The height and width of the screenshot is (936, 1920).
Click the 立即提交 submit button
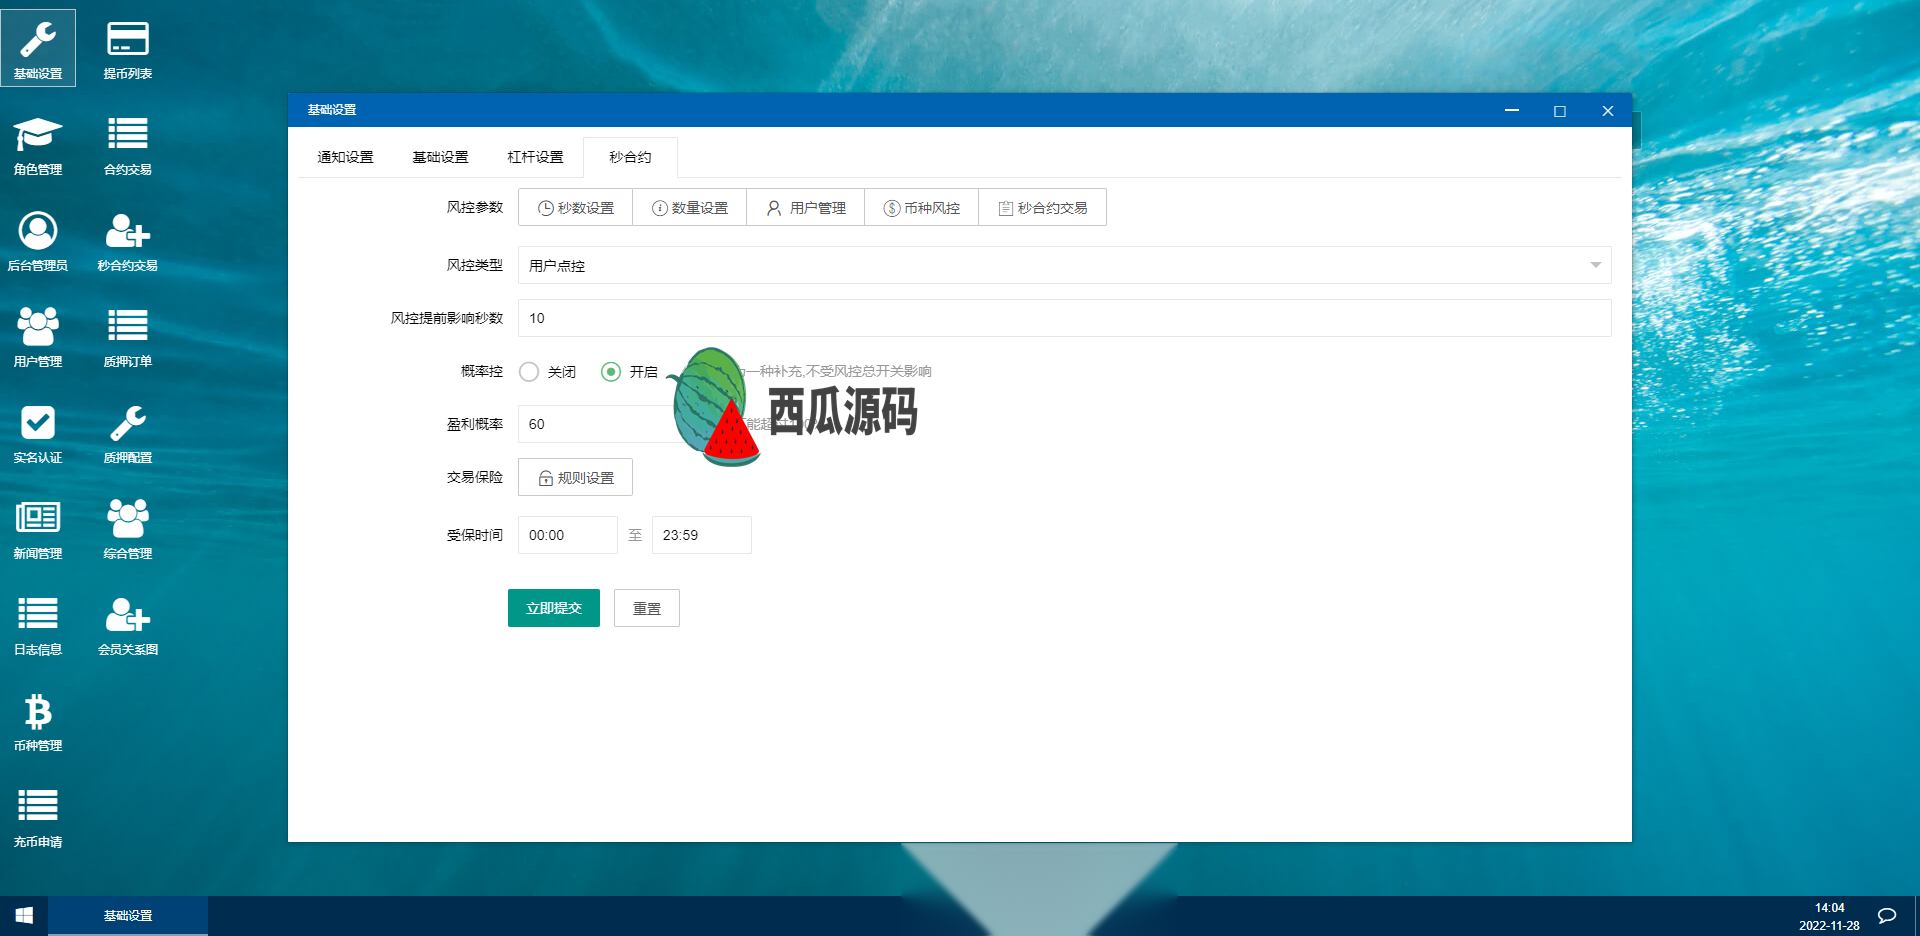pos(554,608)
